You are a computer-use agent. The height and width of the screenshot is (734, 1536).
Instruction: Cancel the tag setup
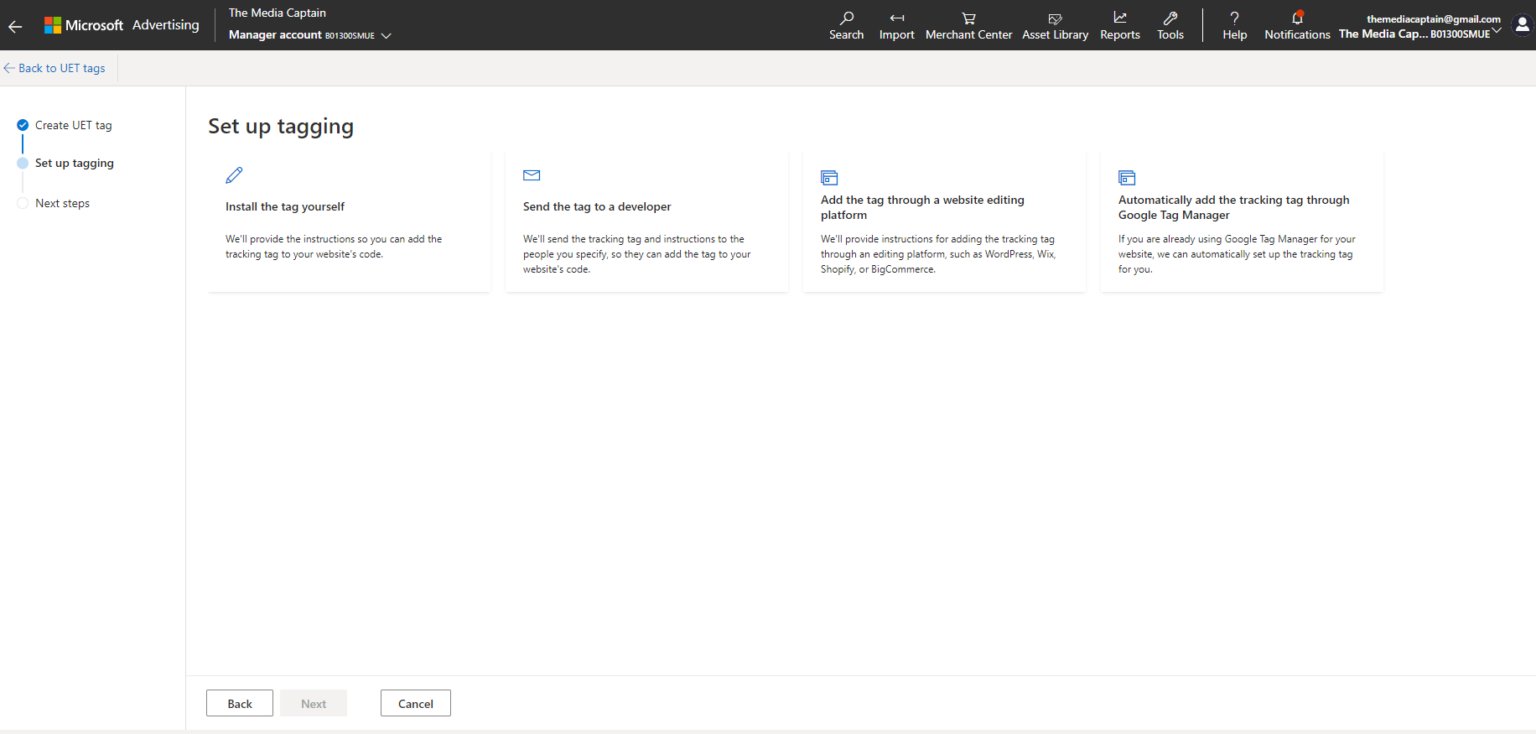415,703
